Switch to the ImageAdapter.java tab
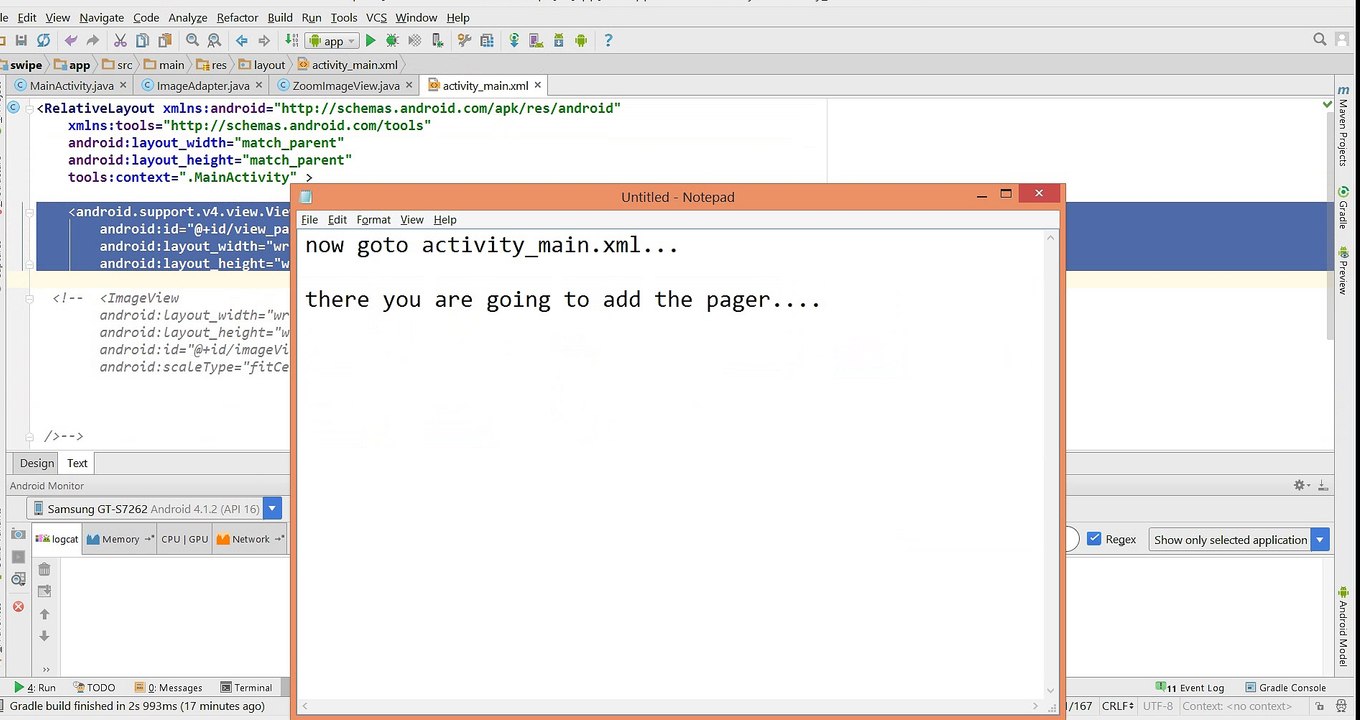This screenshot has width=1360, height=720. [202, 86]
